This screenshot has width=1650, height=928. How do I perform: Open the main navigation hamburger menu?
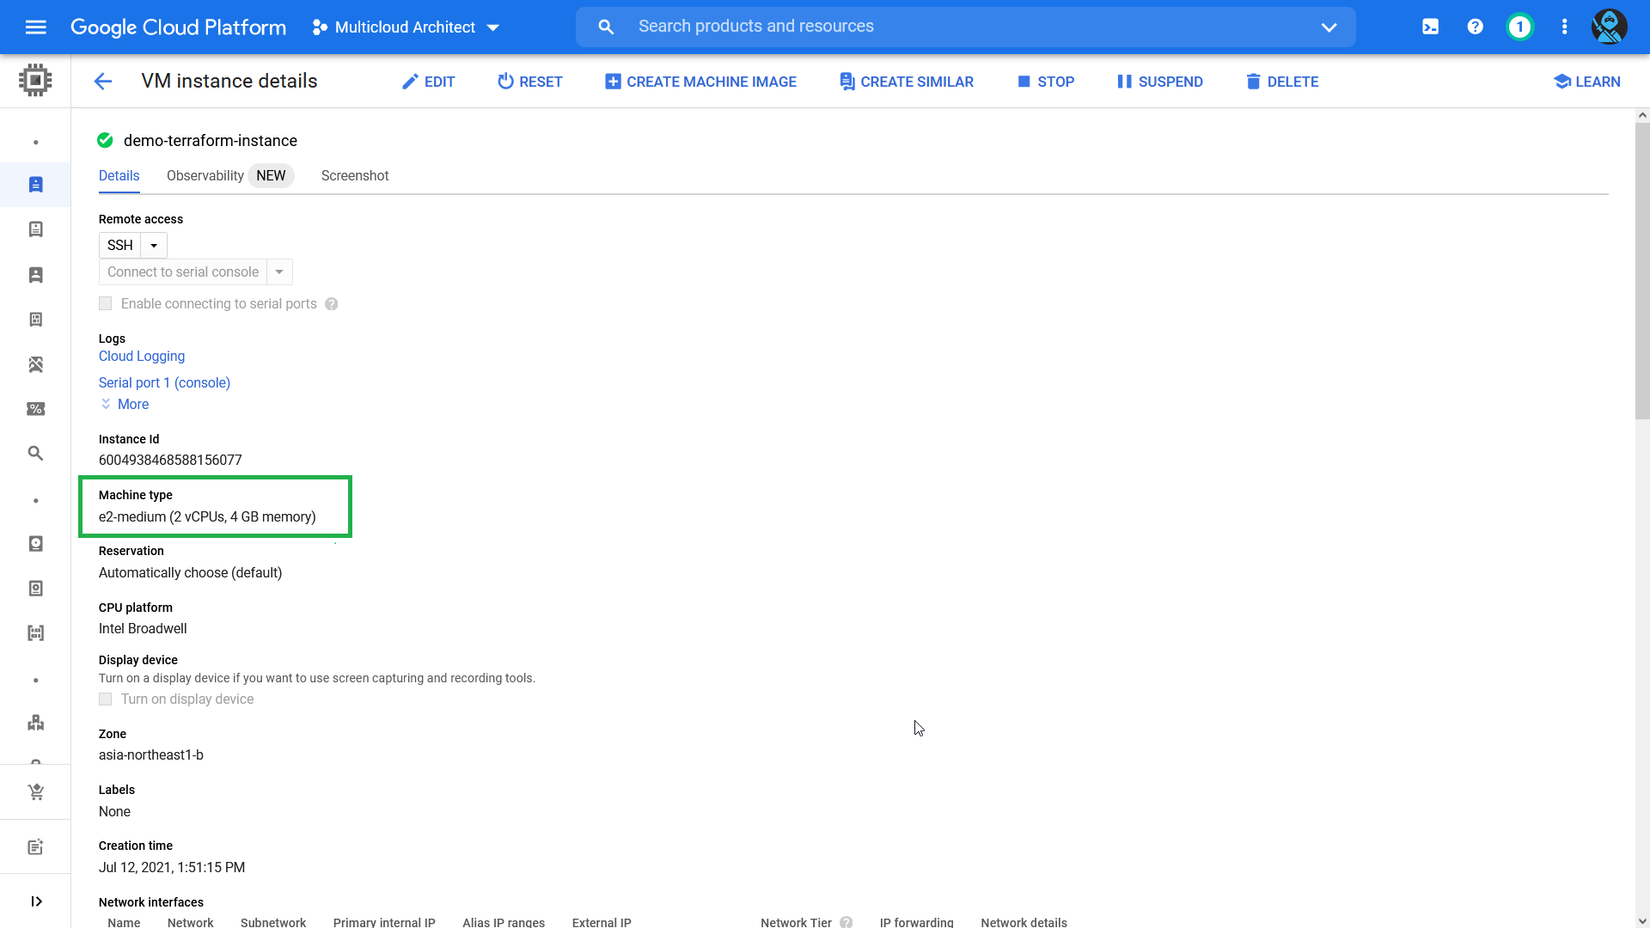[36, 27]
